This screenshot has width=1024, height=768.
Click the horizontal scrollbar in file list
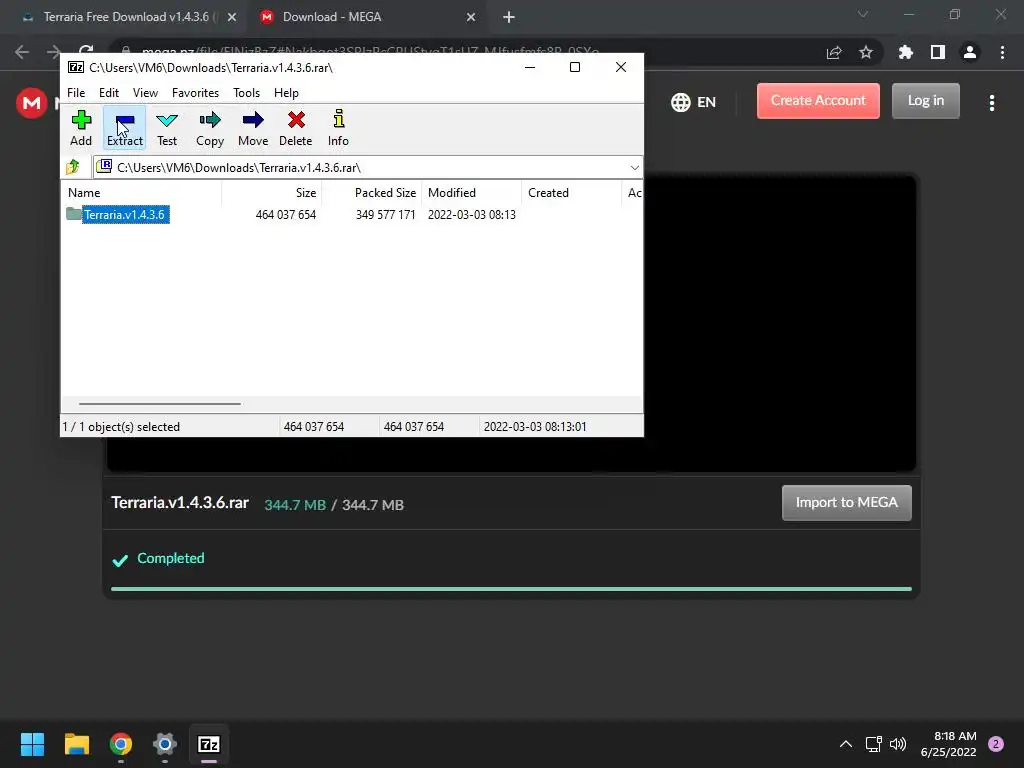coord(160,404)
